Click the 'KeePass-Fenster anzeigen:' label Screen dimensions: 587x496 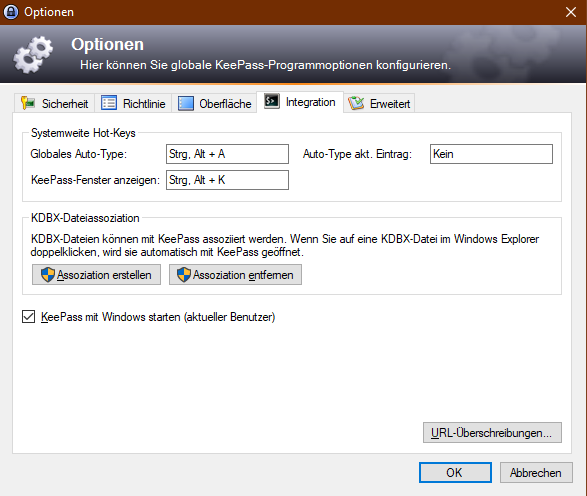pos(95,180)
